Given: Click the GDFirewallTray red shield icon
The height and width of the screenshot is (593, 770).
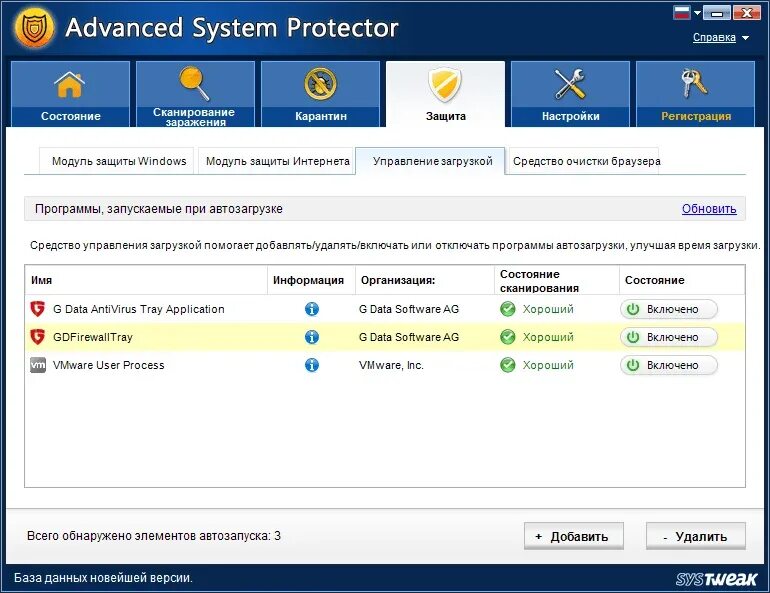Looking at the screenshot, I should (38, 337).
